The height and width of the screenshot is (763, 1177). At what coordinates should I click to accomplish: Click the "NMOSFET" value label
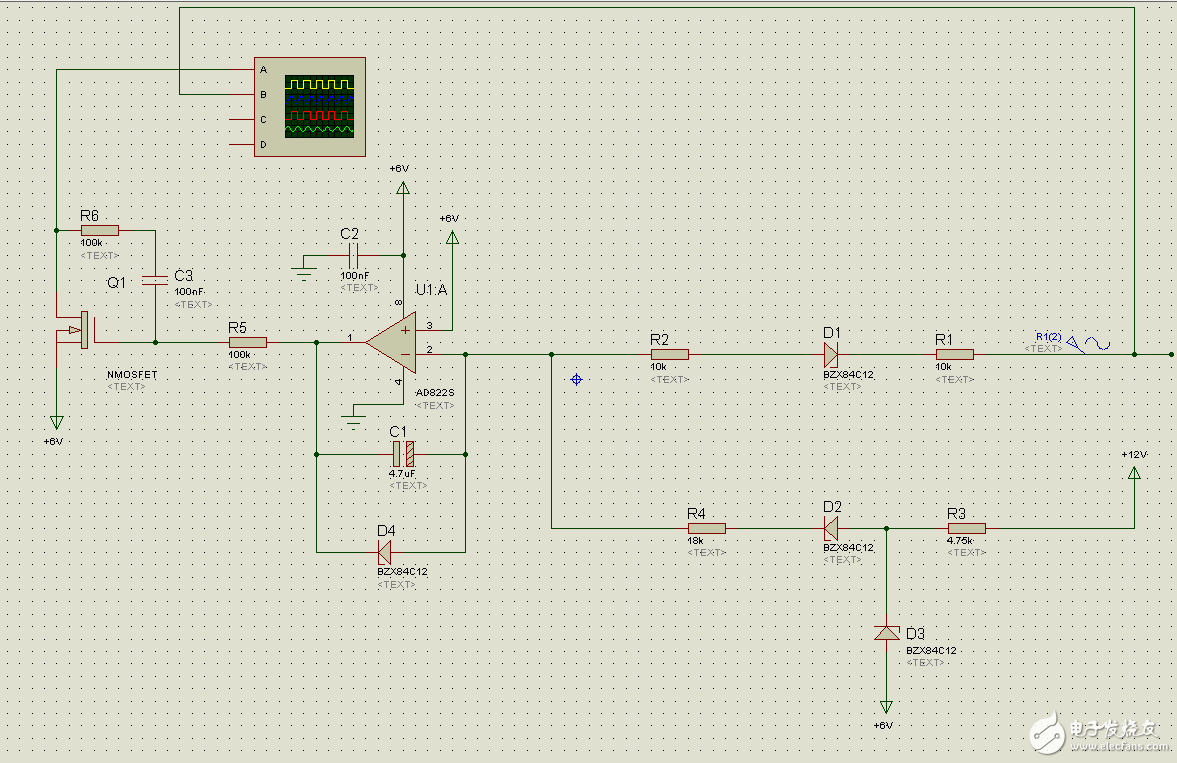tap(132, 374)
